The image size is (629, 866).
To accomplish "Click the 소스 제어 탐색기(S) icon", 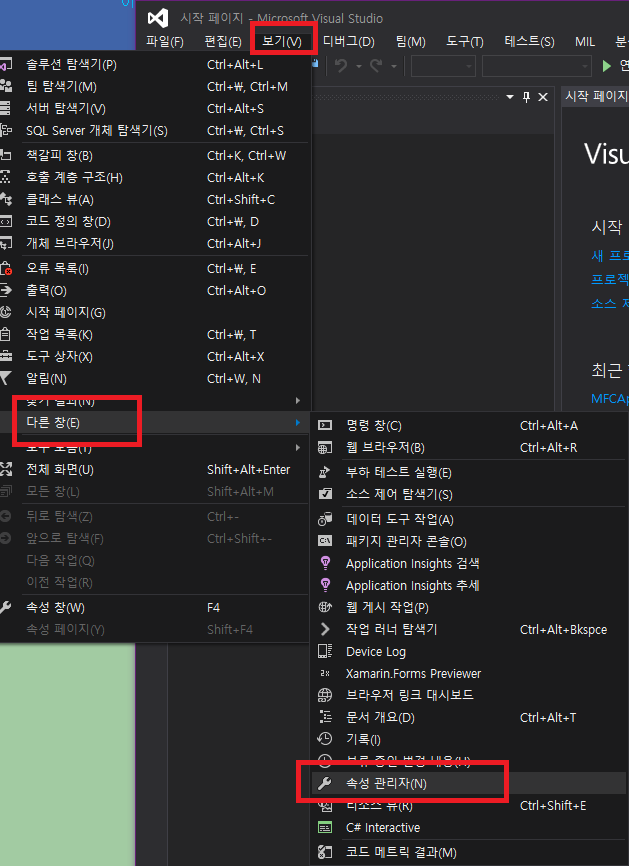I will click(x=325, y=494).
